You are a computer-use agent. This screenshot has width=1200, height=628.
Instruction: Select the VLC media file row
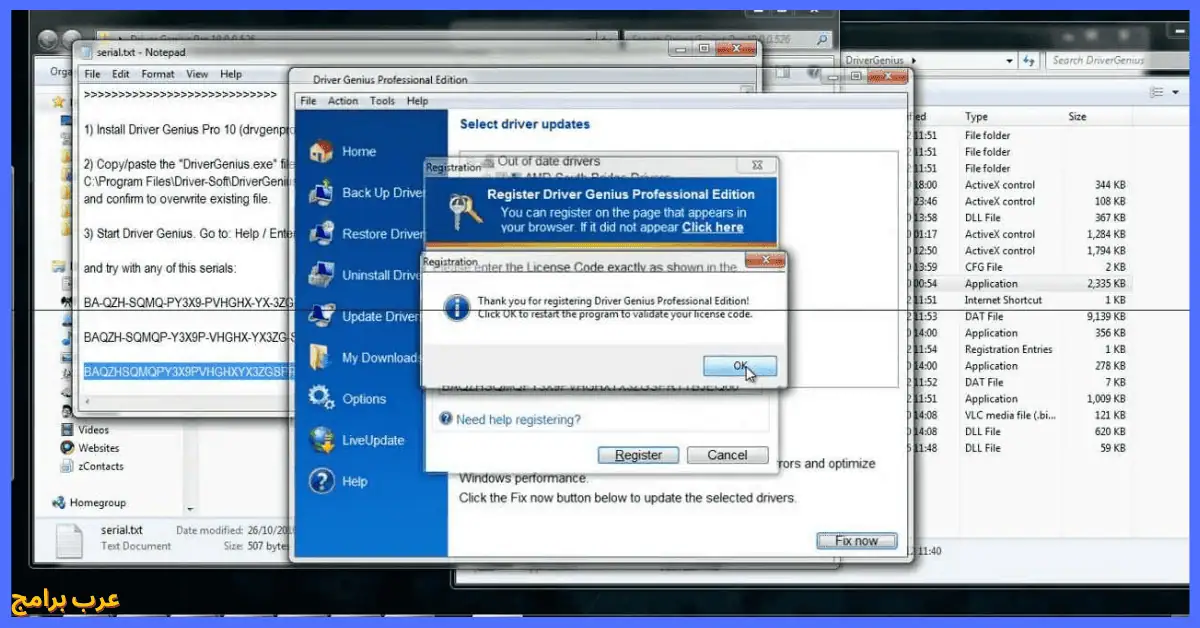click(x=1020, y=415)
